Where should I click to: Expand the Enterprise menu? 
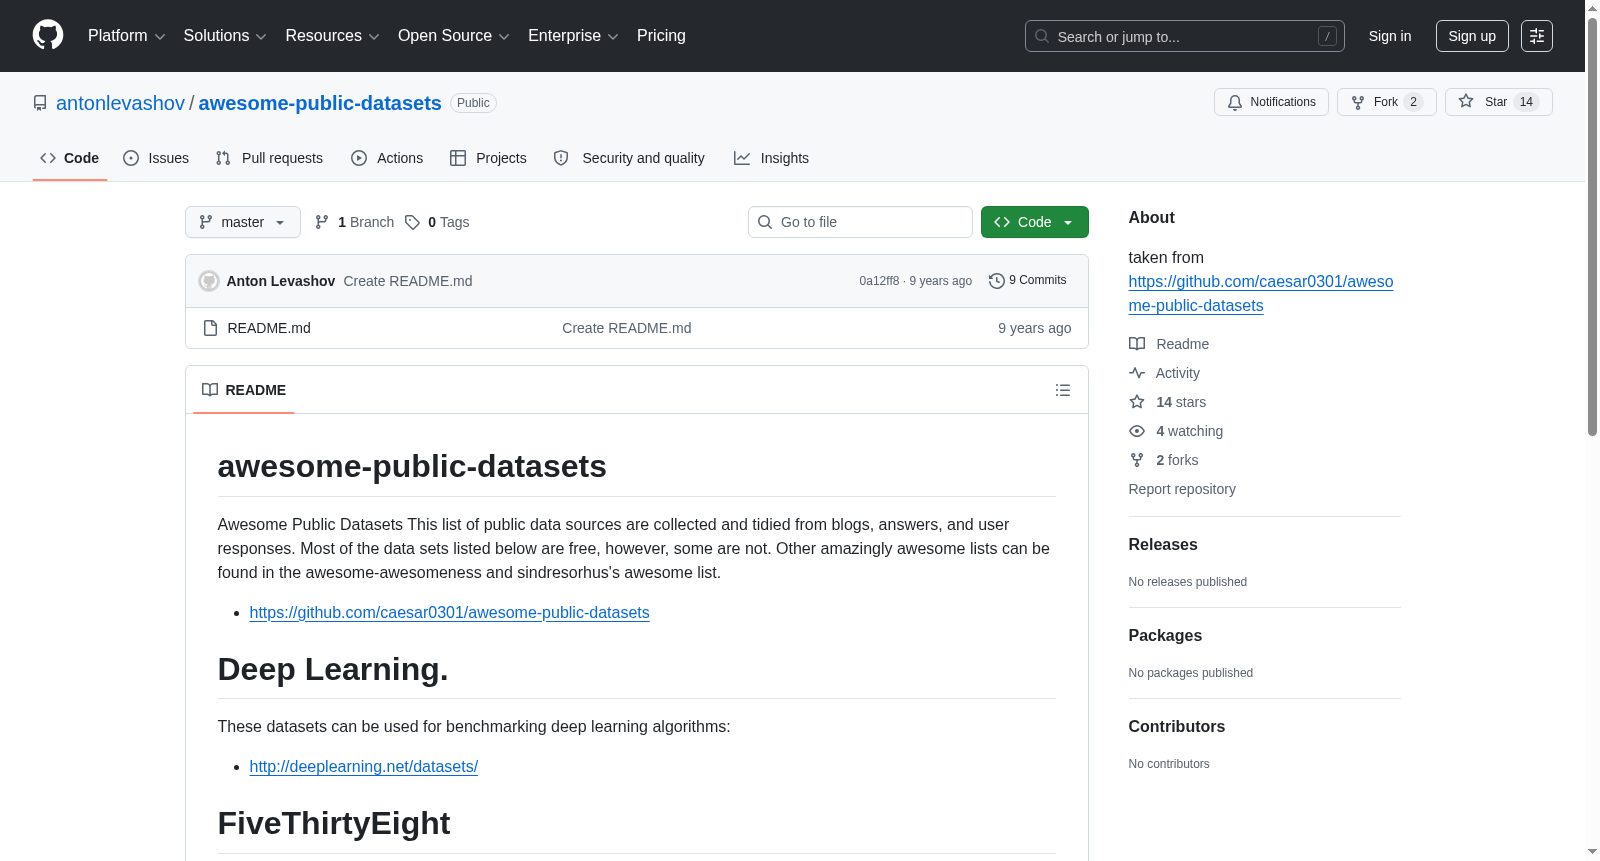coord(573,36)
